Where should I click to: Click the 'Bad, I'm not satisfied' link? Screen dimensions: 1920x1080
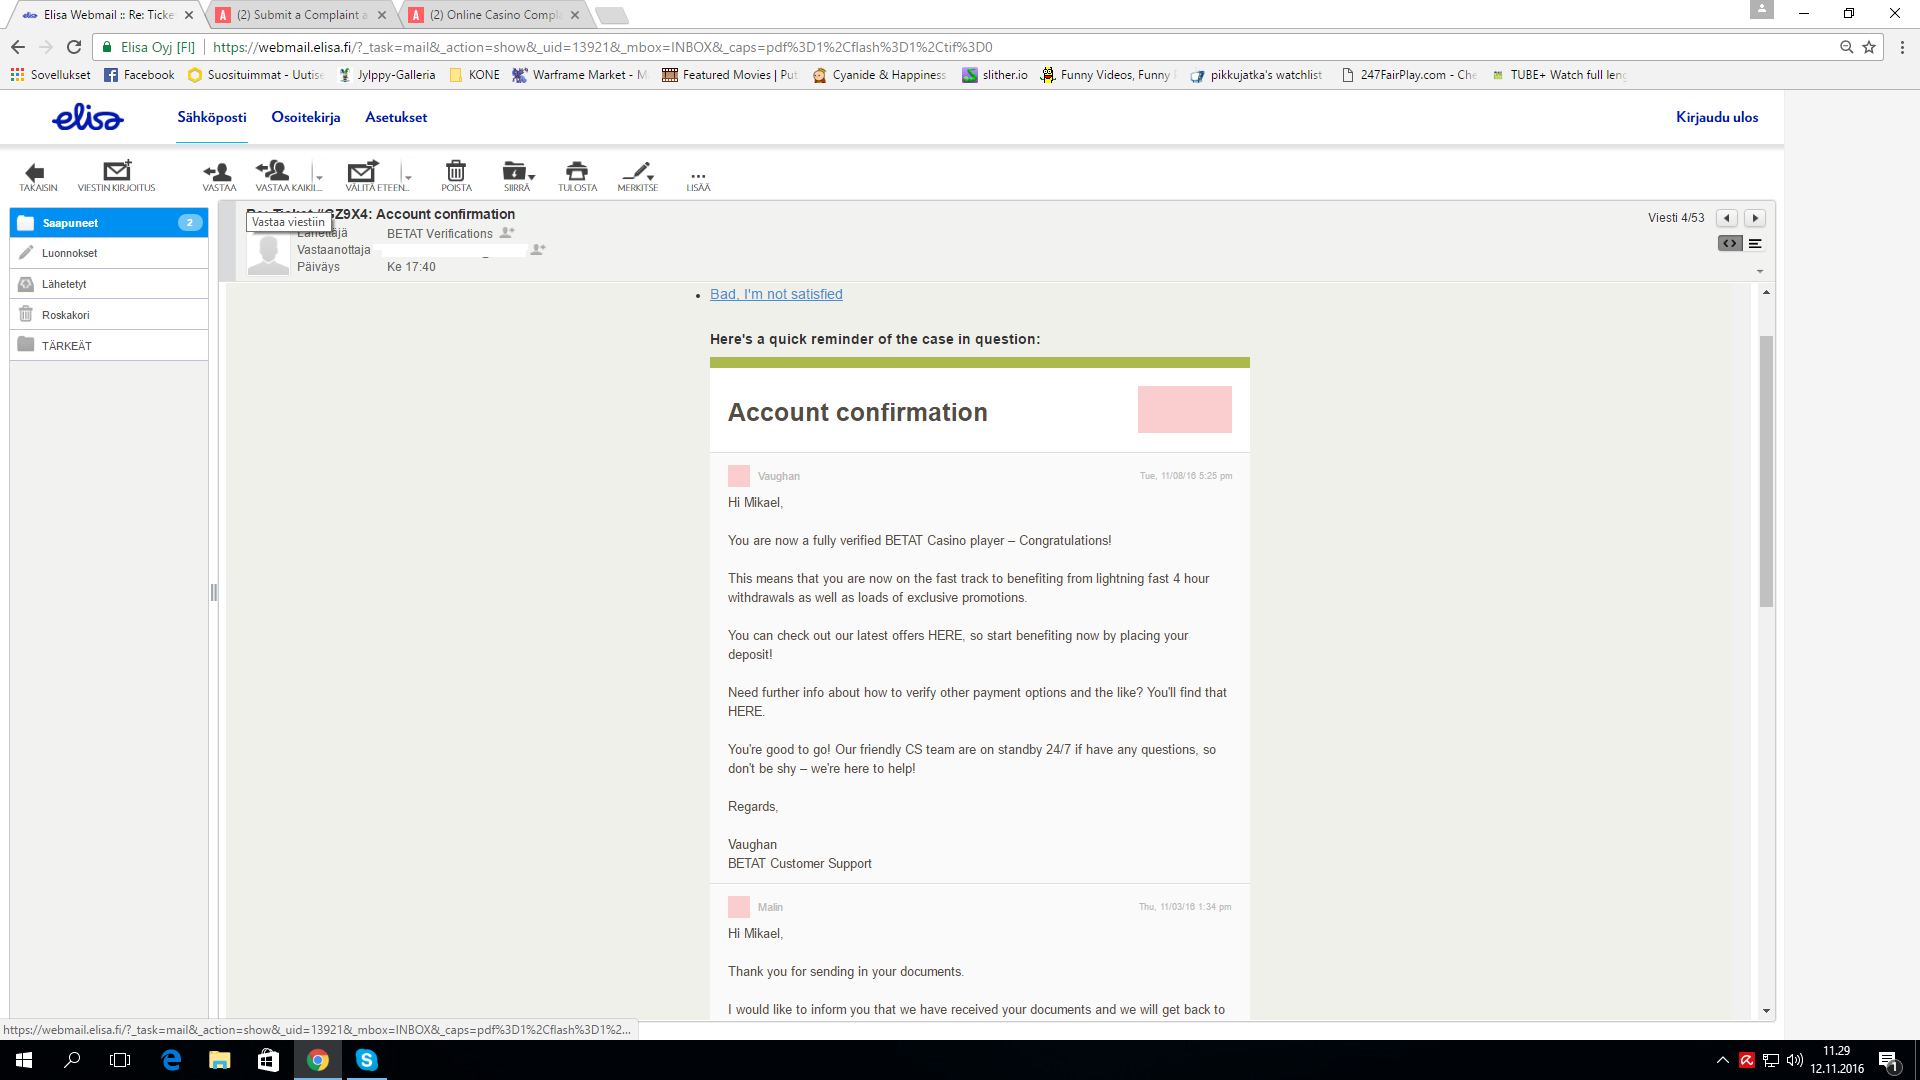776,294
